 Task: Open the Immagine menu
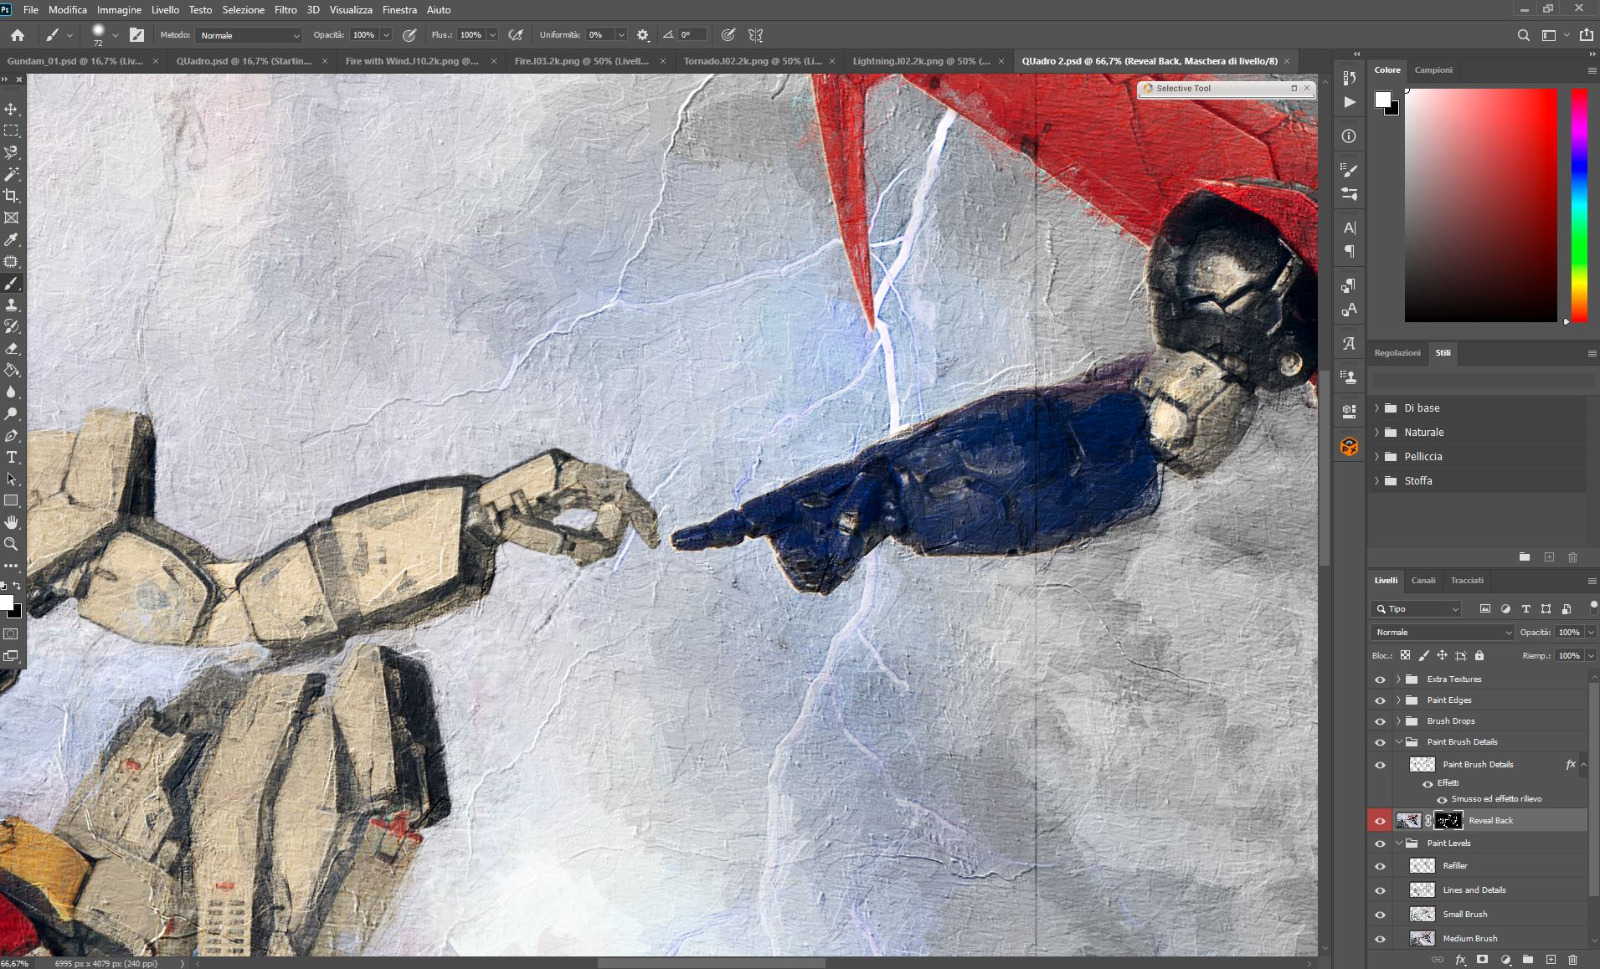pos(119,10)
